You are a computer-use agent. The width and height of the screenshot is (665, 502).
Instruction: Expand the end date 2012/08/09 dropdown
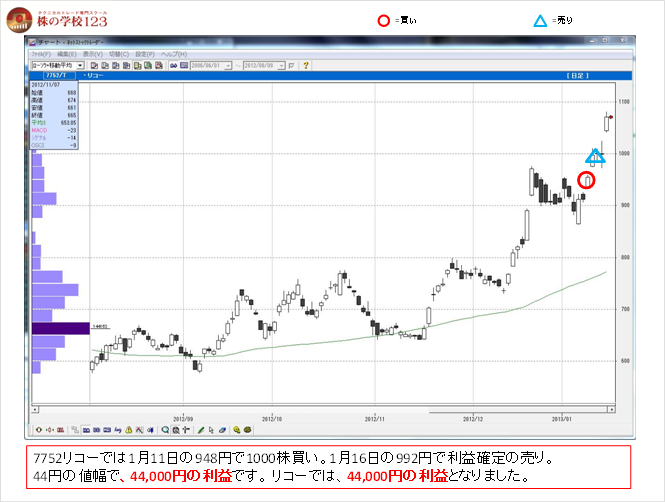pos(282,65)
